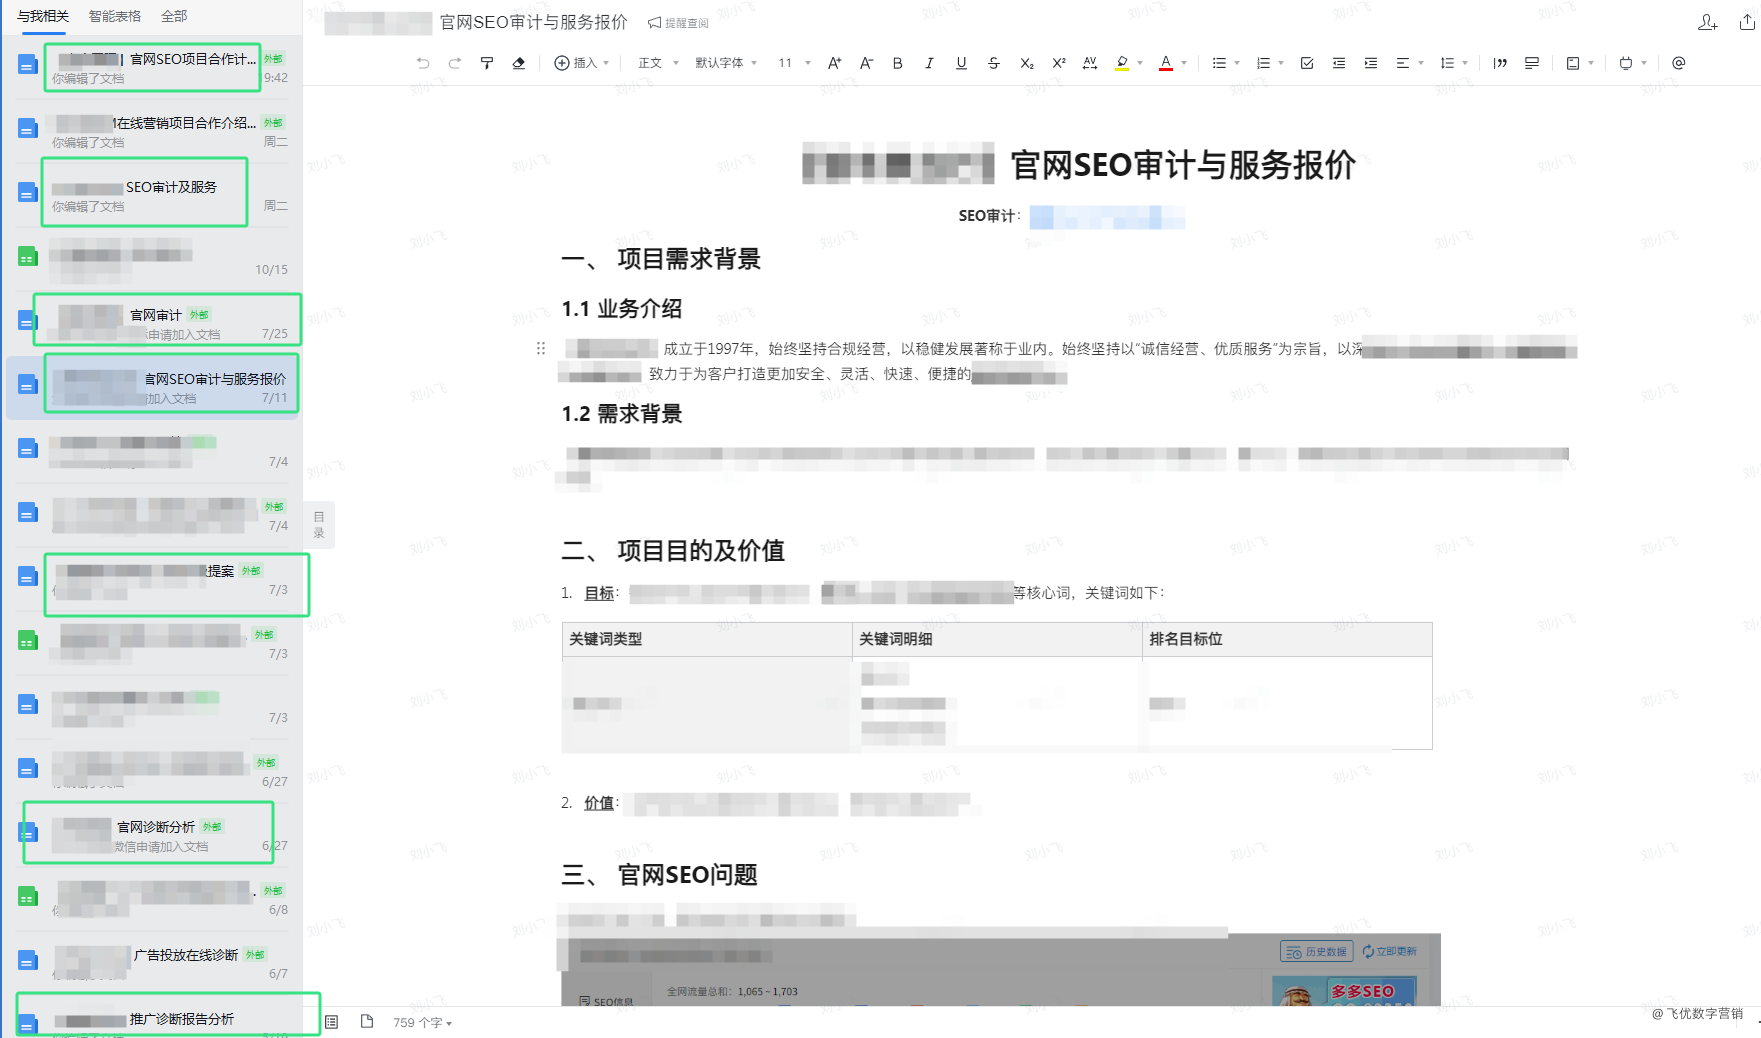Toggle strikethrough formatting
This screenshot has width=1761, height=1038.
point(994,63)
